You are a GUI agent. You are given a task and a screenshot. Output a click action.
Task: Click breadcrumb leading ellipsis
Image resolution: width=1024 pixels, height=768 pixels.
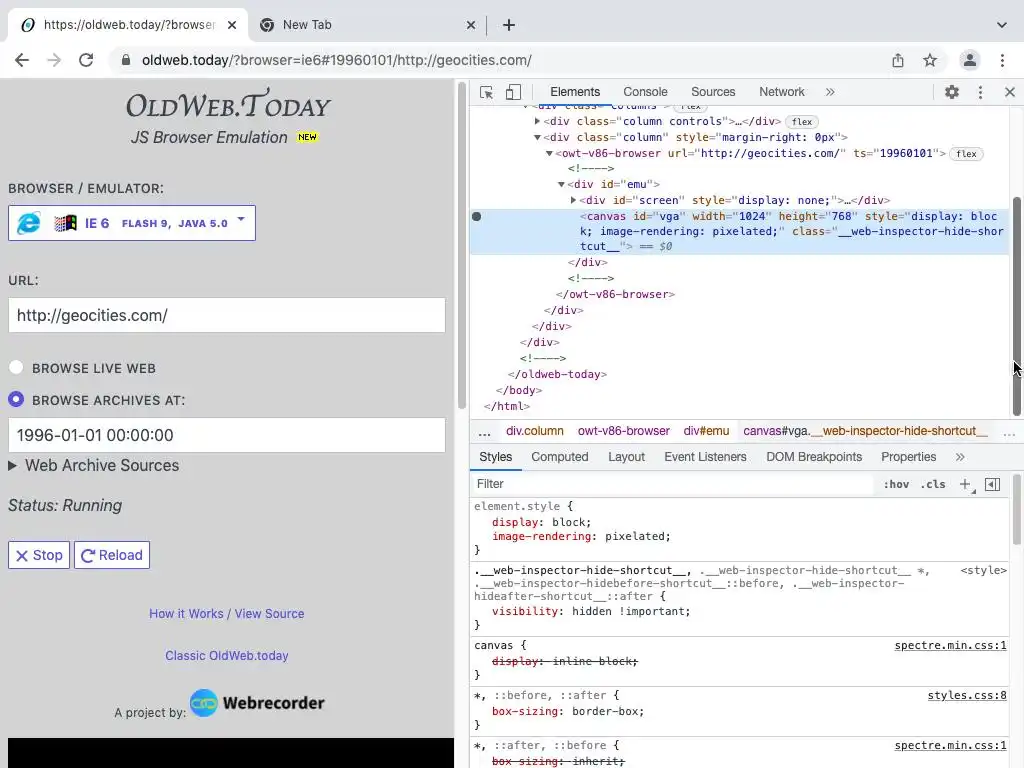(x=485, y=432)
